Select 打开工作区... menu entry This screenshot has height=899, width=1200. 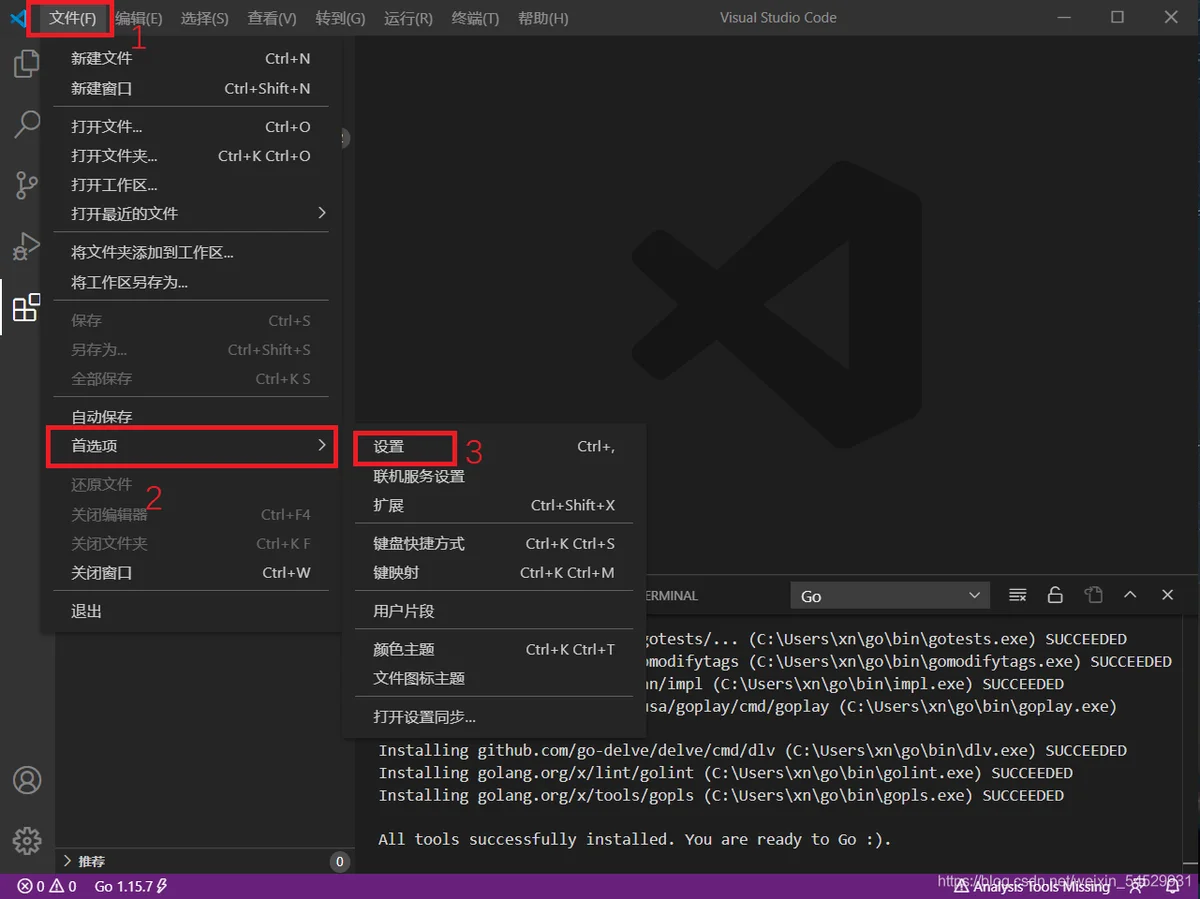[x=191, y=185]
